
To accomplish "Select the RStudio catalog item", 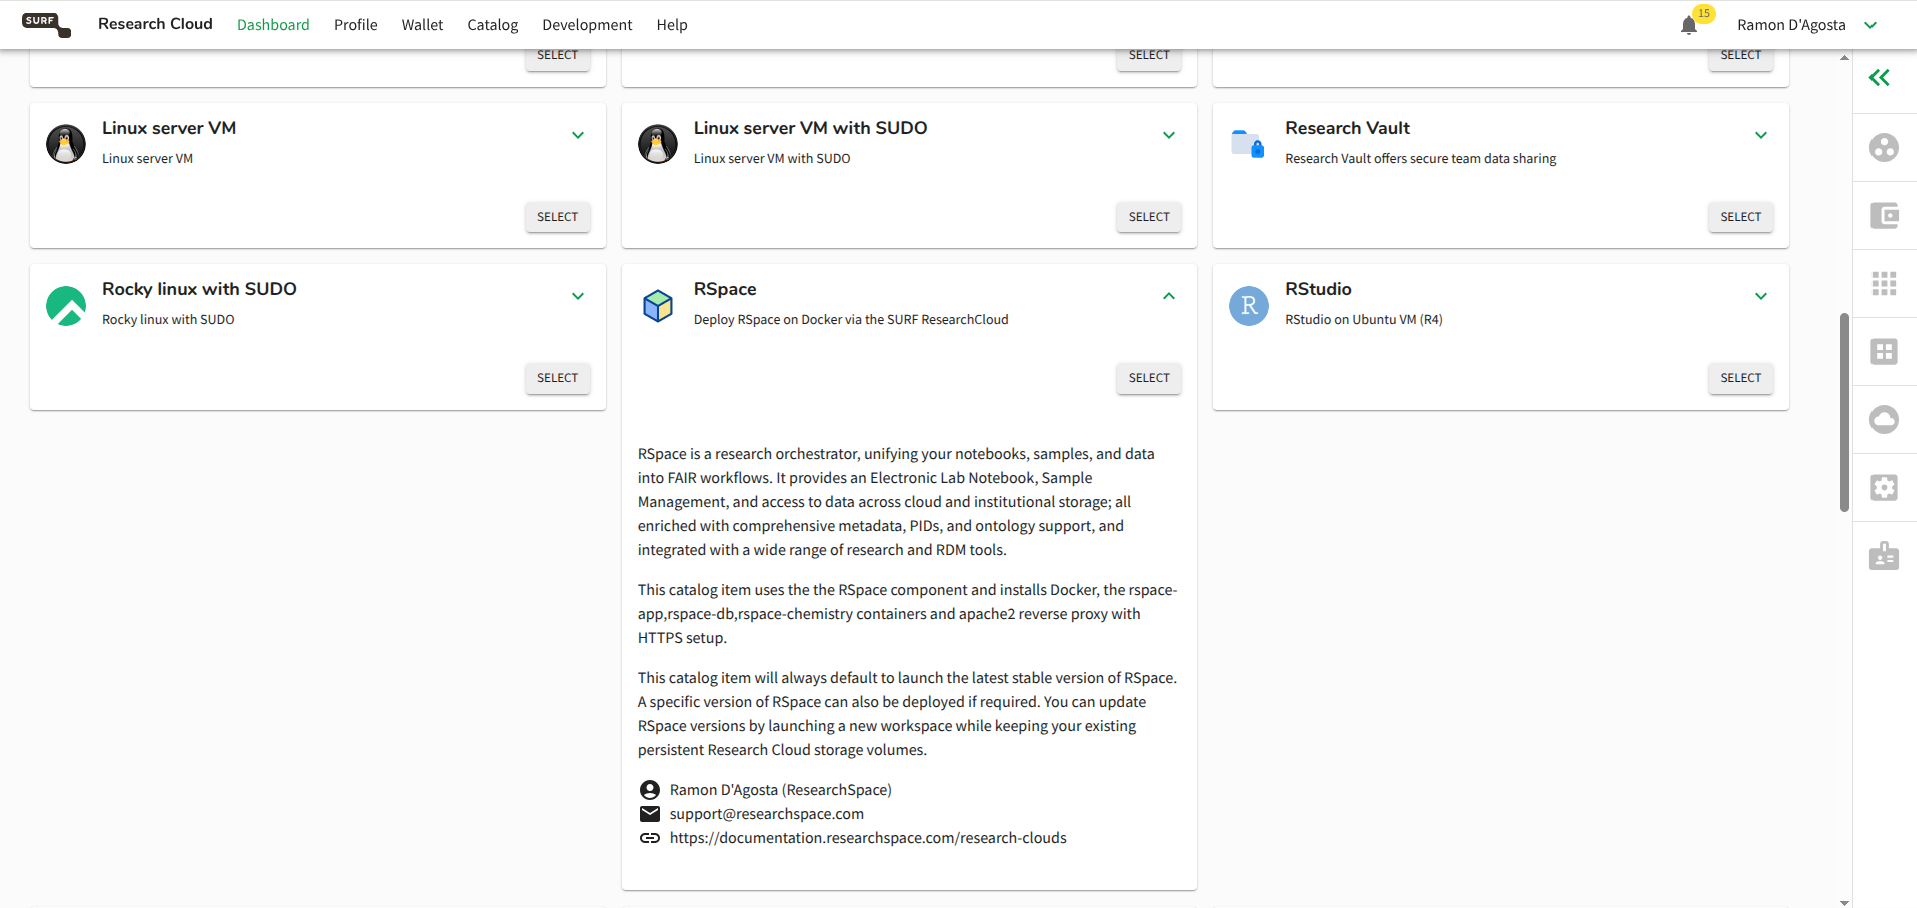I will (1741, 378).
